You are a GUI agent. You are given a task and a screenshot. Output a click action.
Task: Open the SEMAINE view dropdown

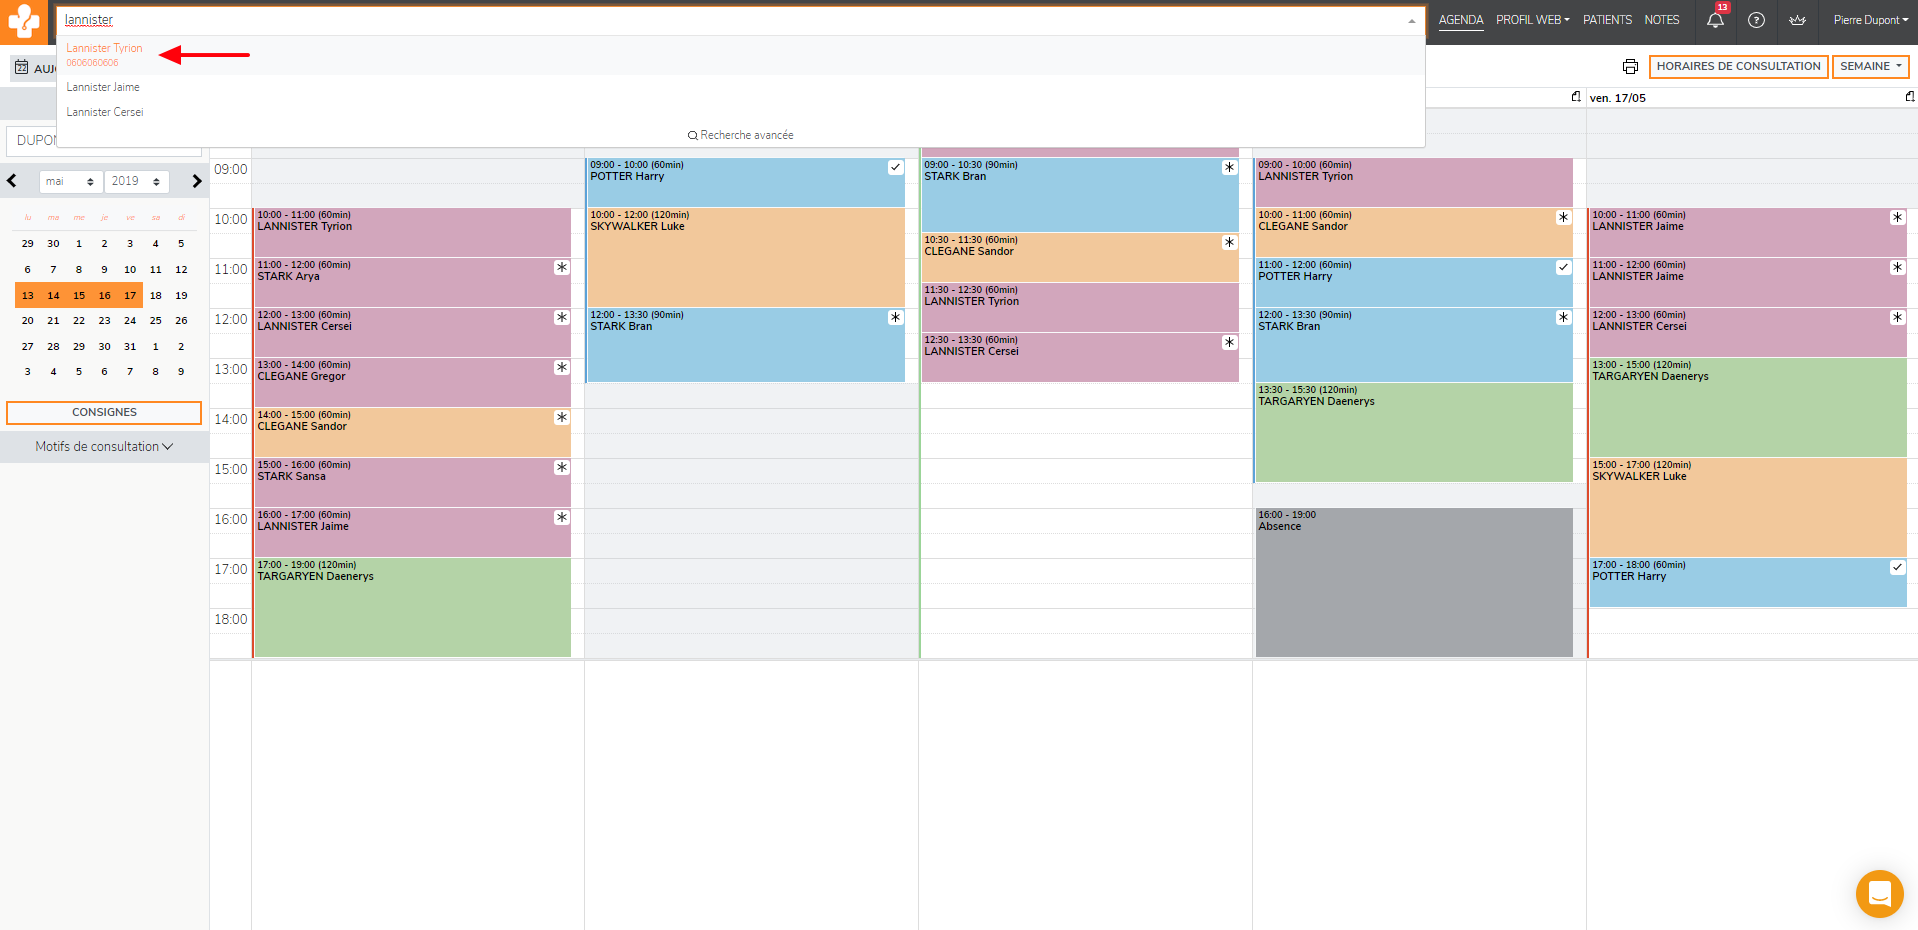coord(1870,67)
